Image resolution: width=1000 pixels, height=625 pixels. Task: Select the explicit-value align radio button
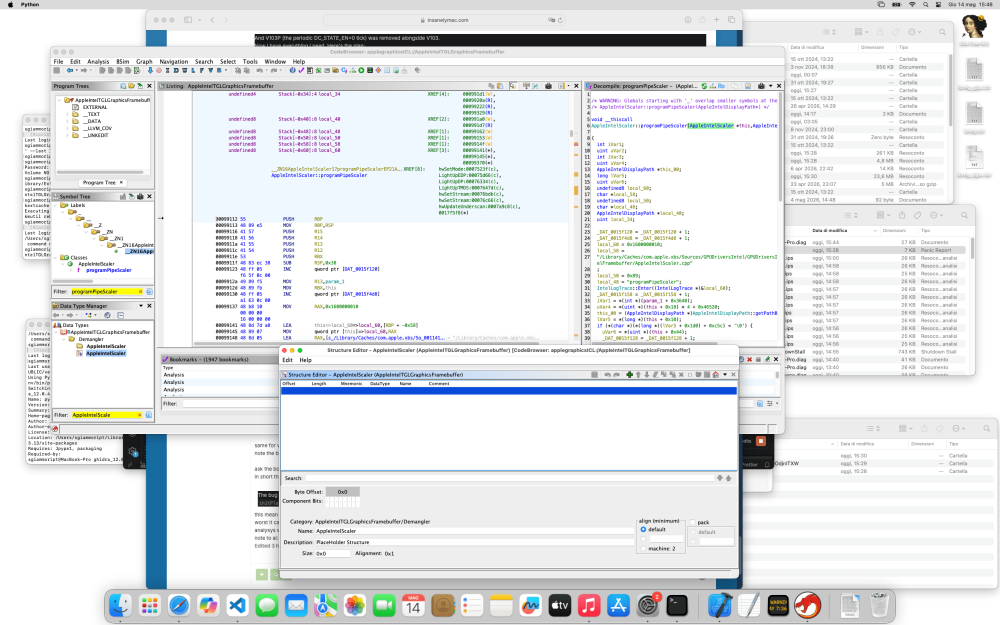643,539
